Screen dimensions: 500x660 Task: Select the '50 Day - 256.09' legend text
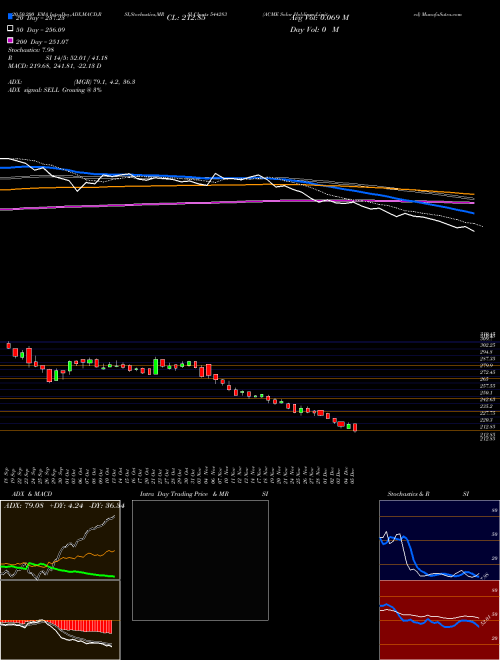point(40,30)
